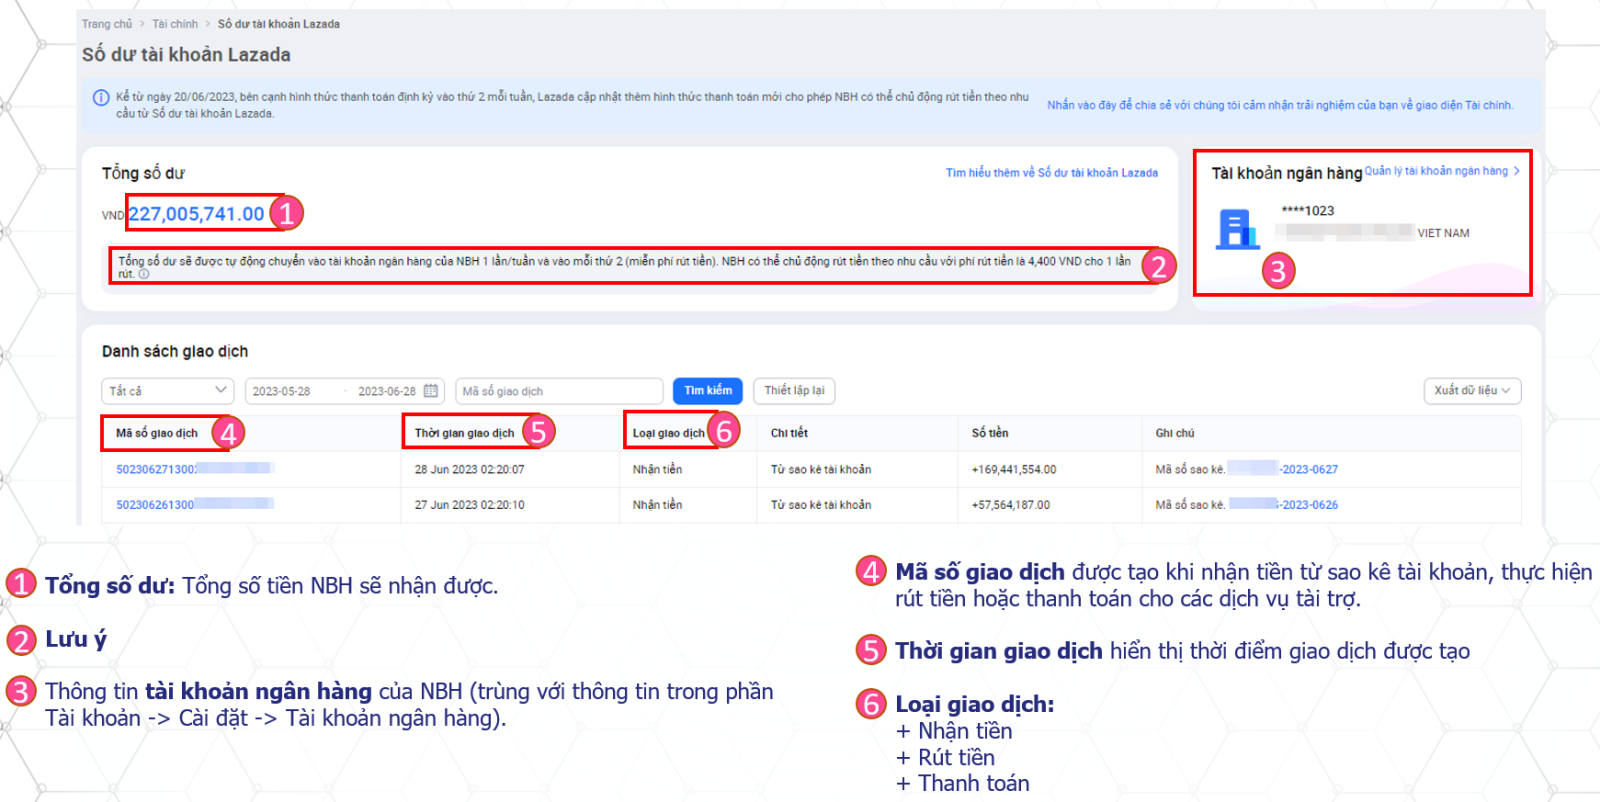
Task: Click the Tìm kiếm button
Action: [x=708, y=391]
